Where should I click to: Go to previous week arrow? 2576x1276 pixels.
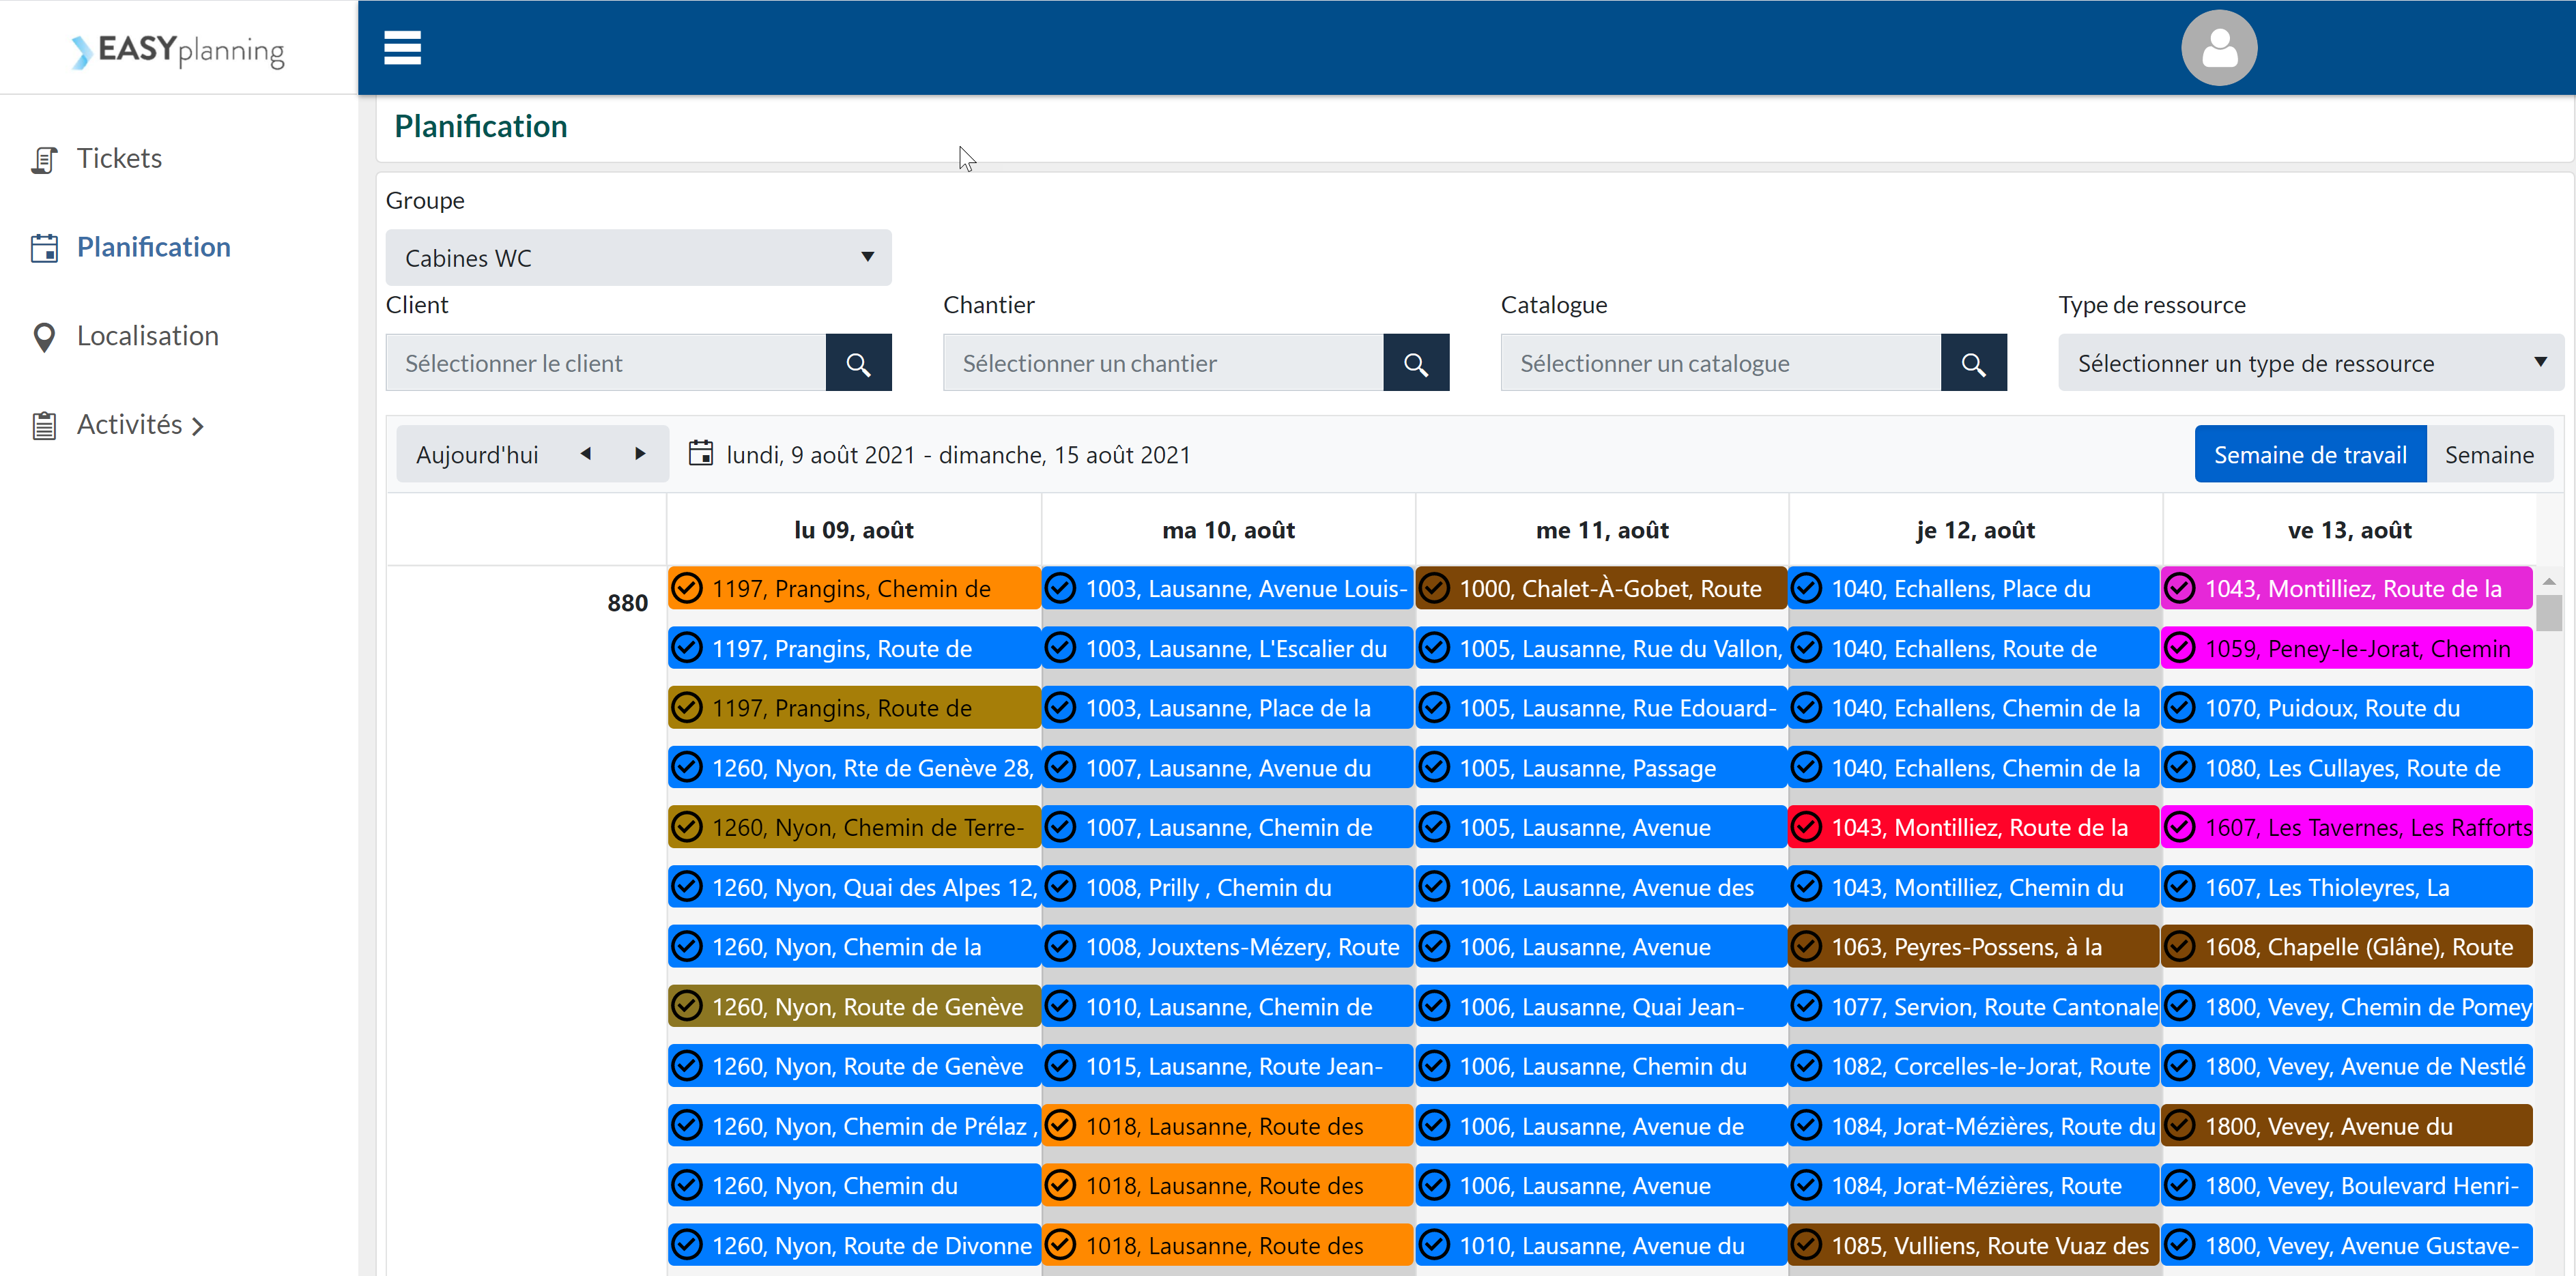pos(586,453)
